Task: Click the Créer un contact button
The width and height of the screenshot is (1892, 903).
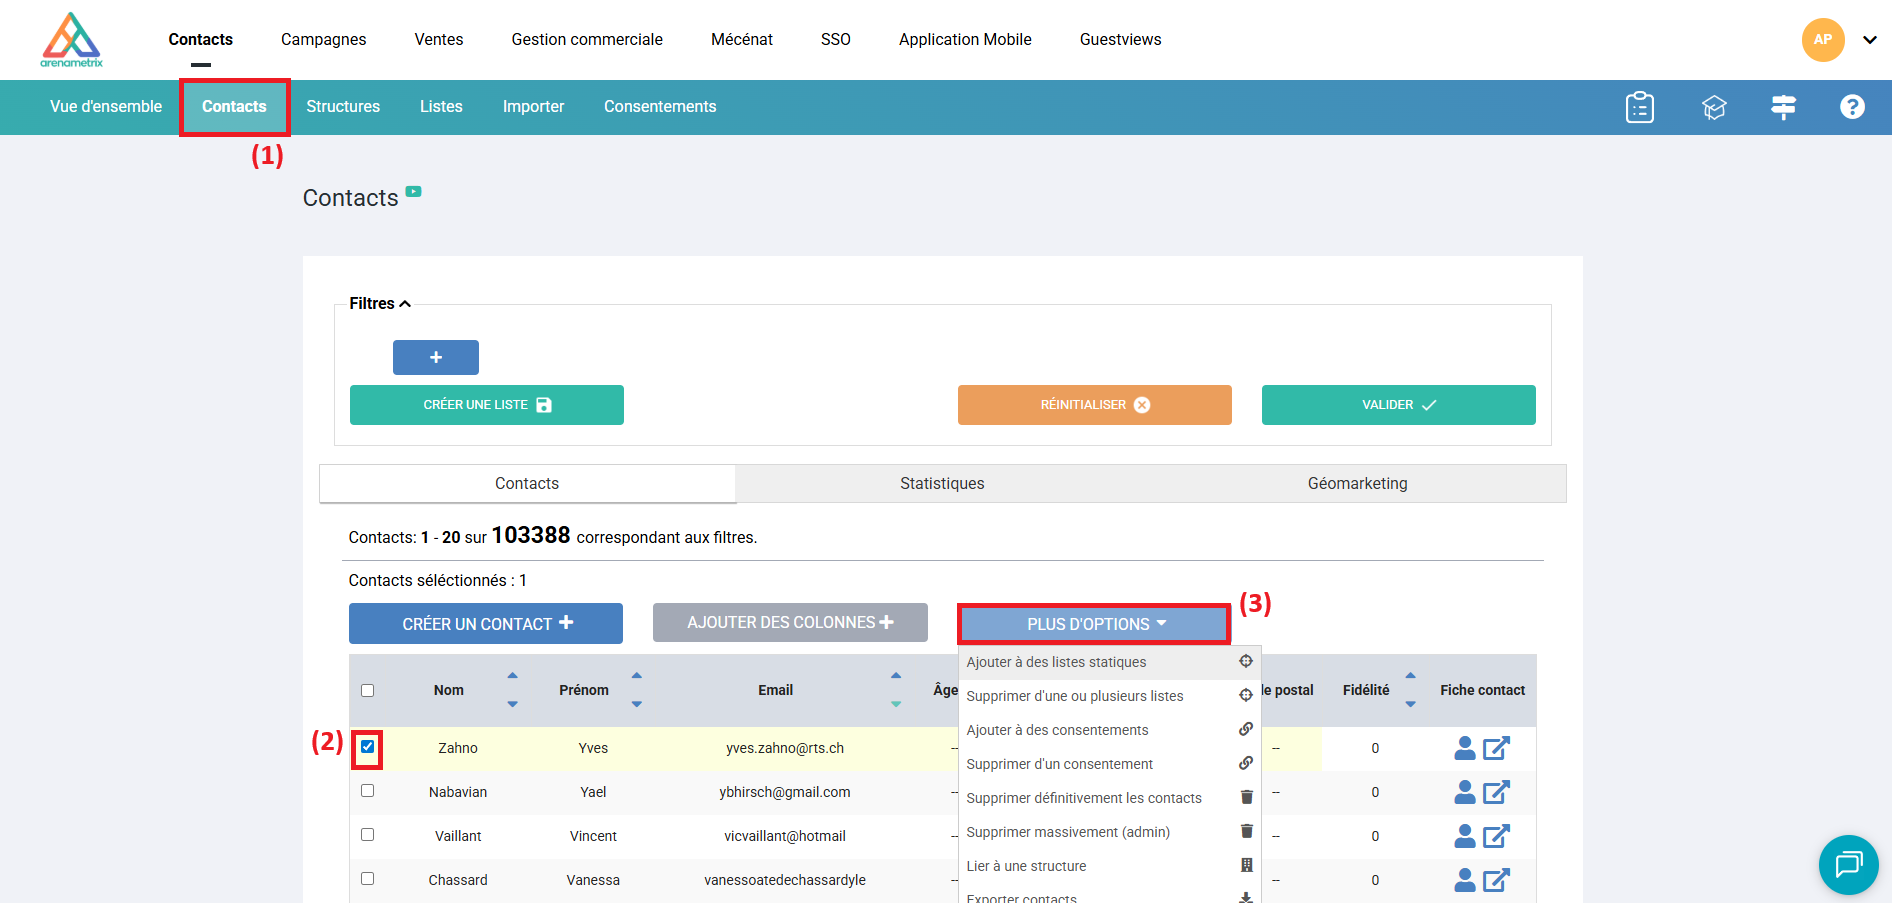Action: pos(486,624)
